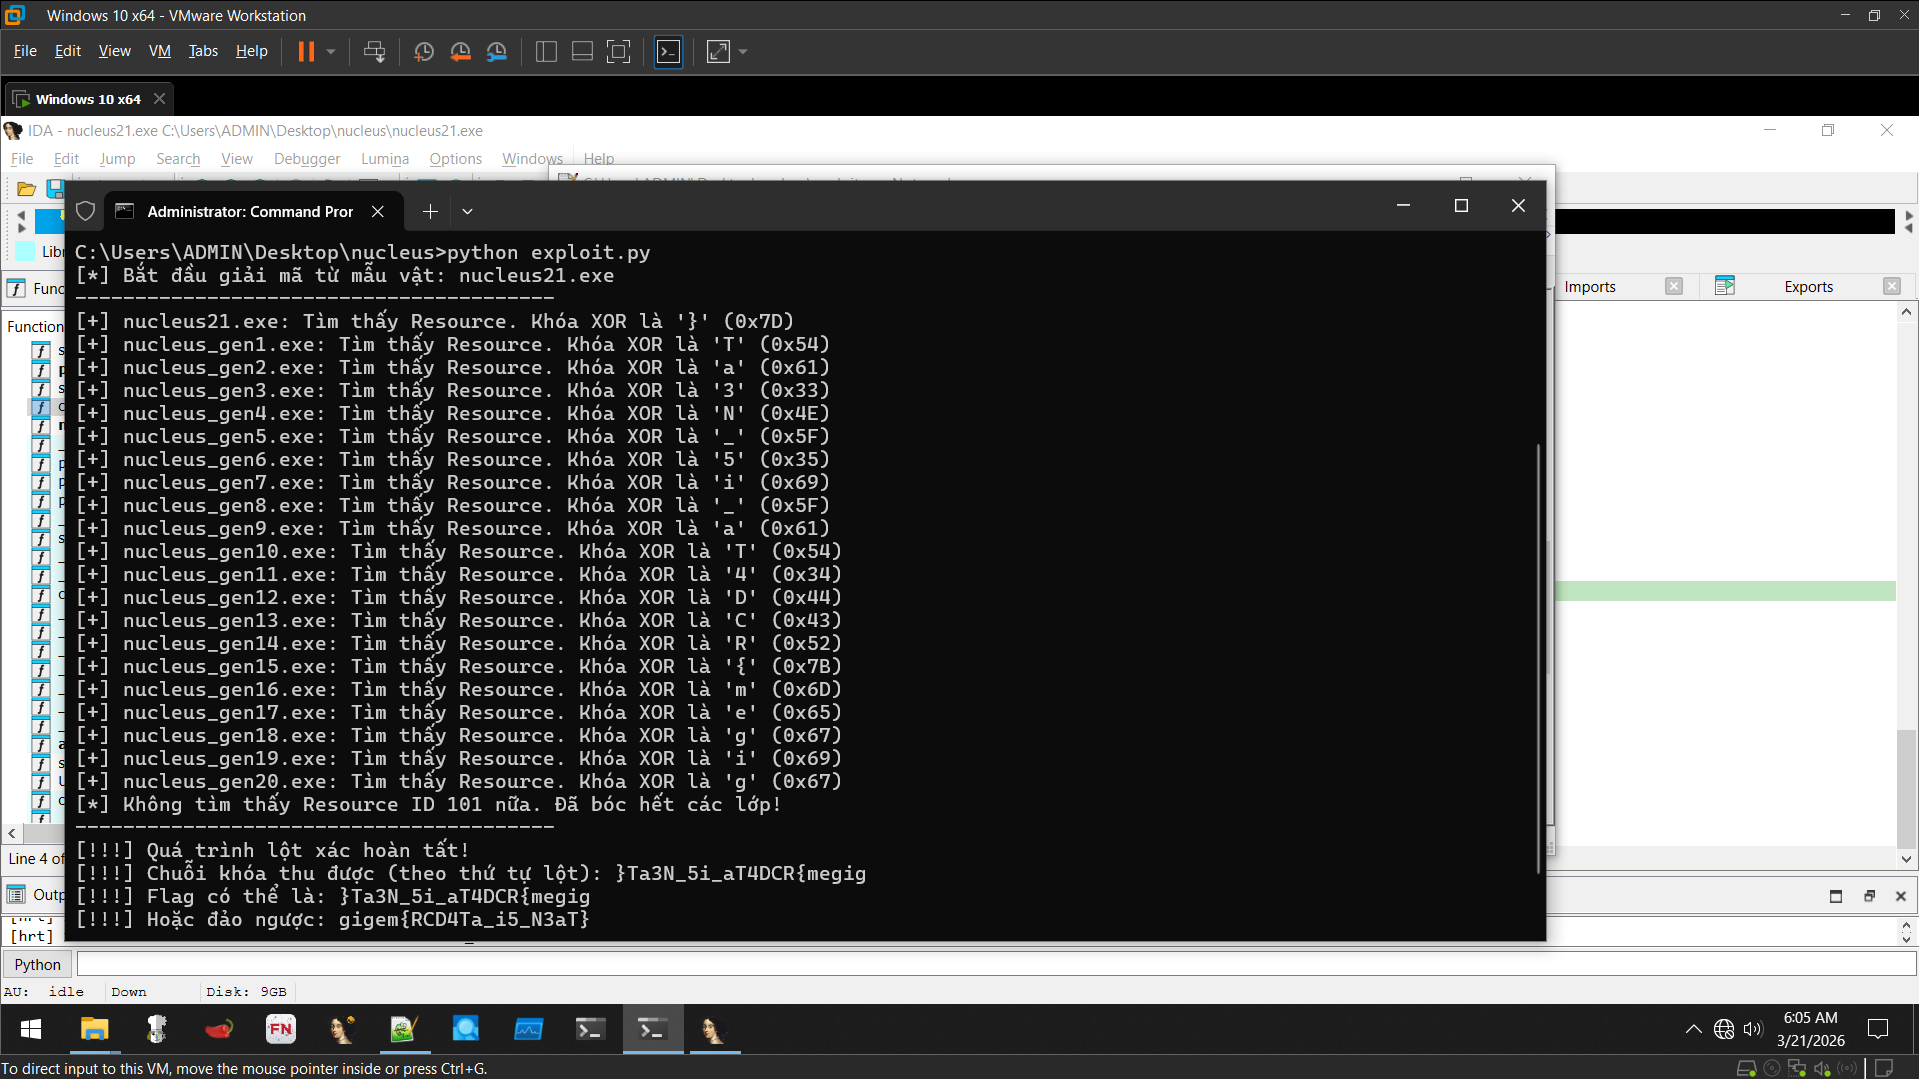Screen dimensions: 1919x1079
Task: Enter VMware full screen mode
Action: coord(619,52)
